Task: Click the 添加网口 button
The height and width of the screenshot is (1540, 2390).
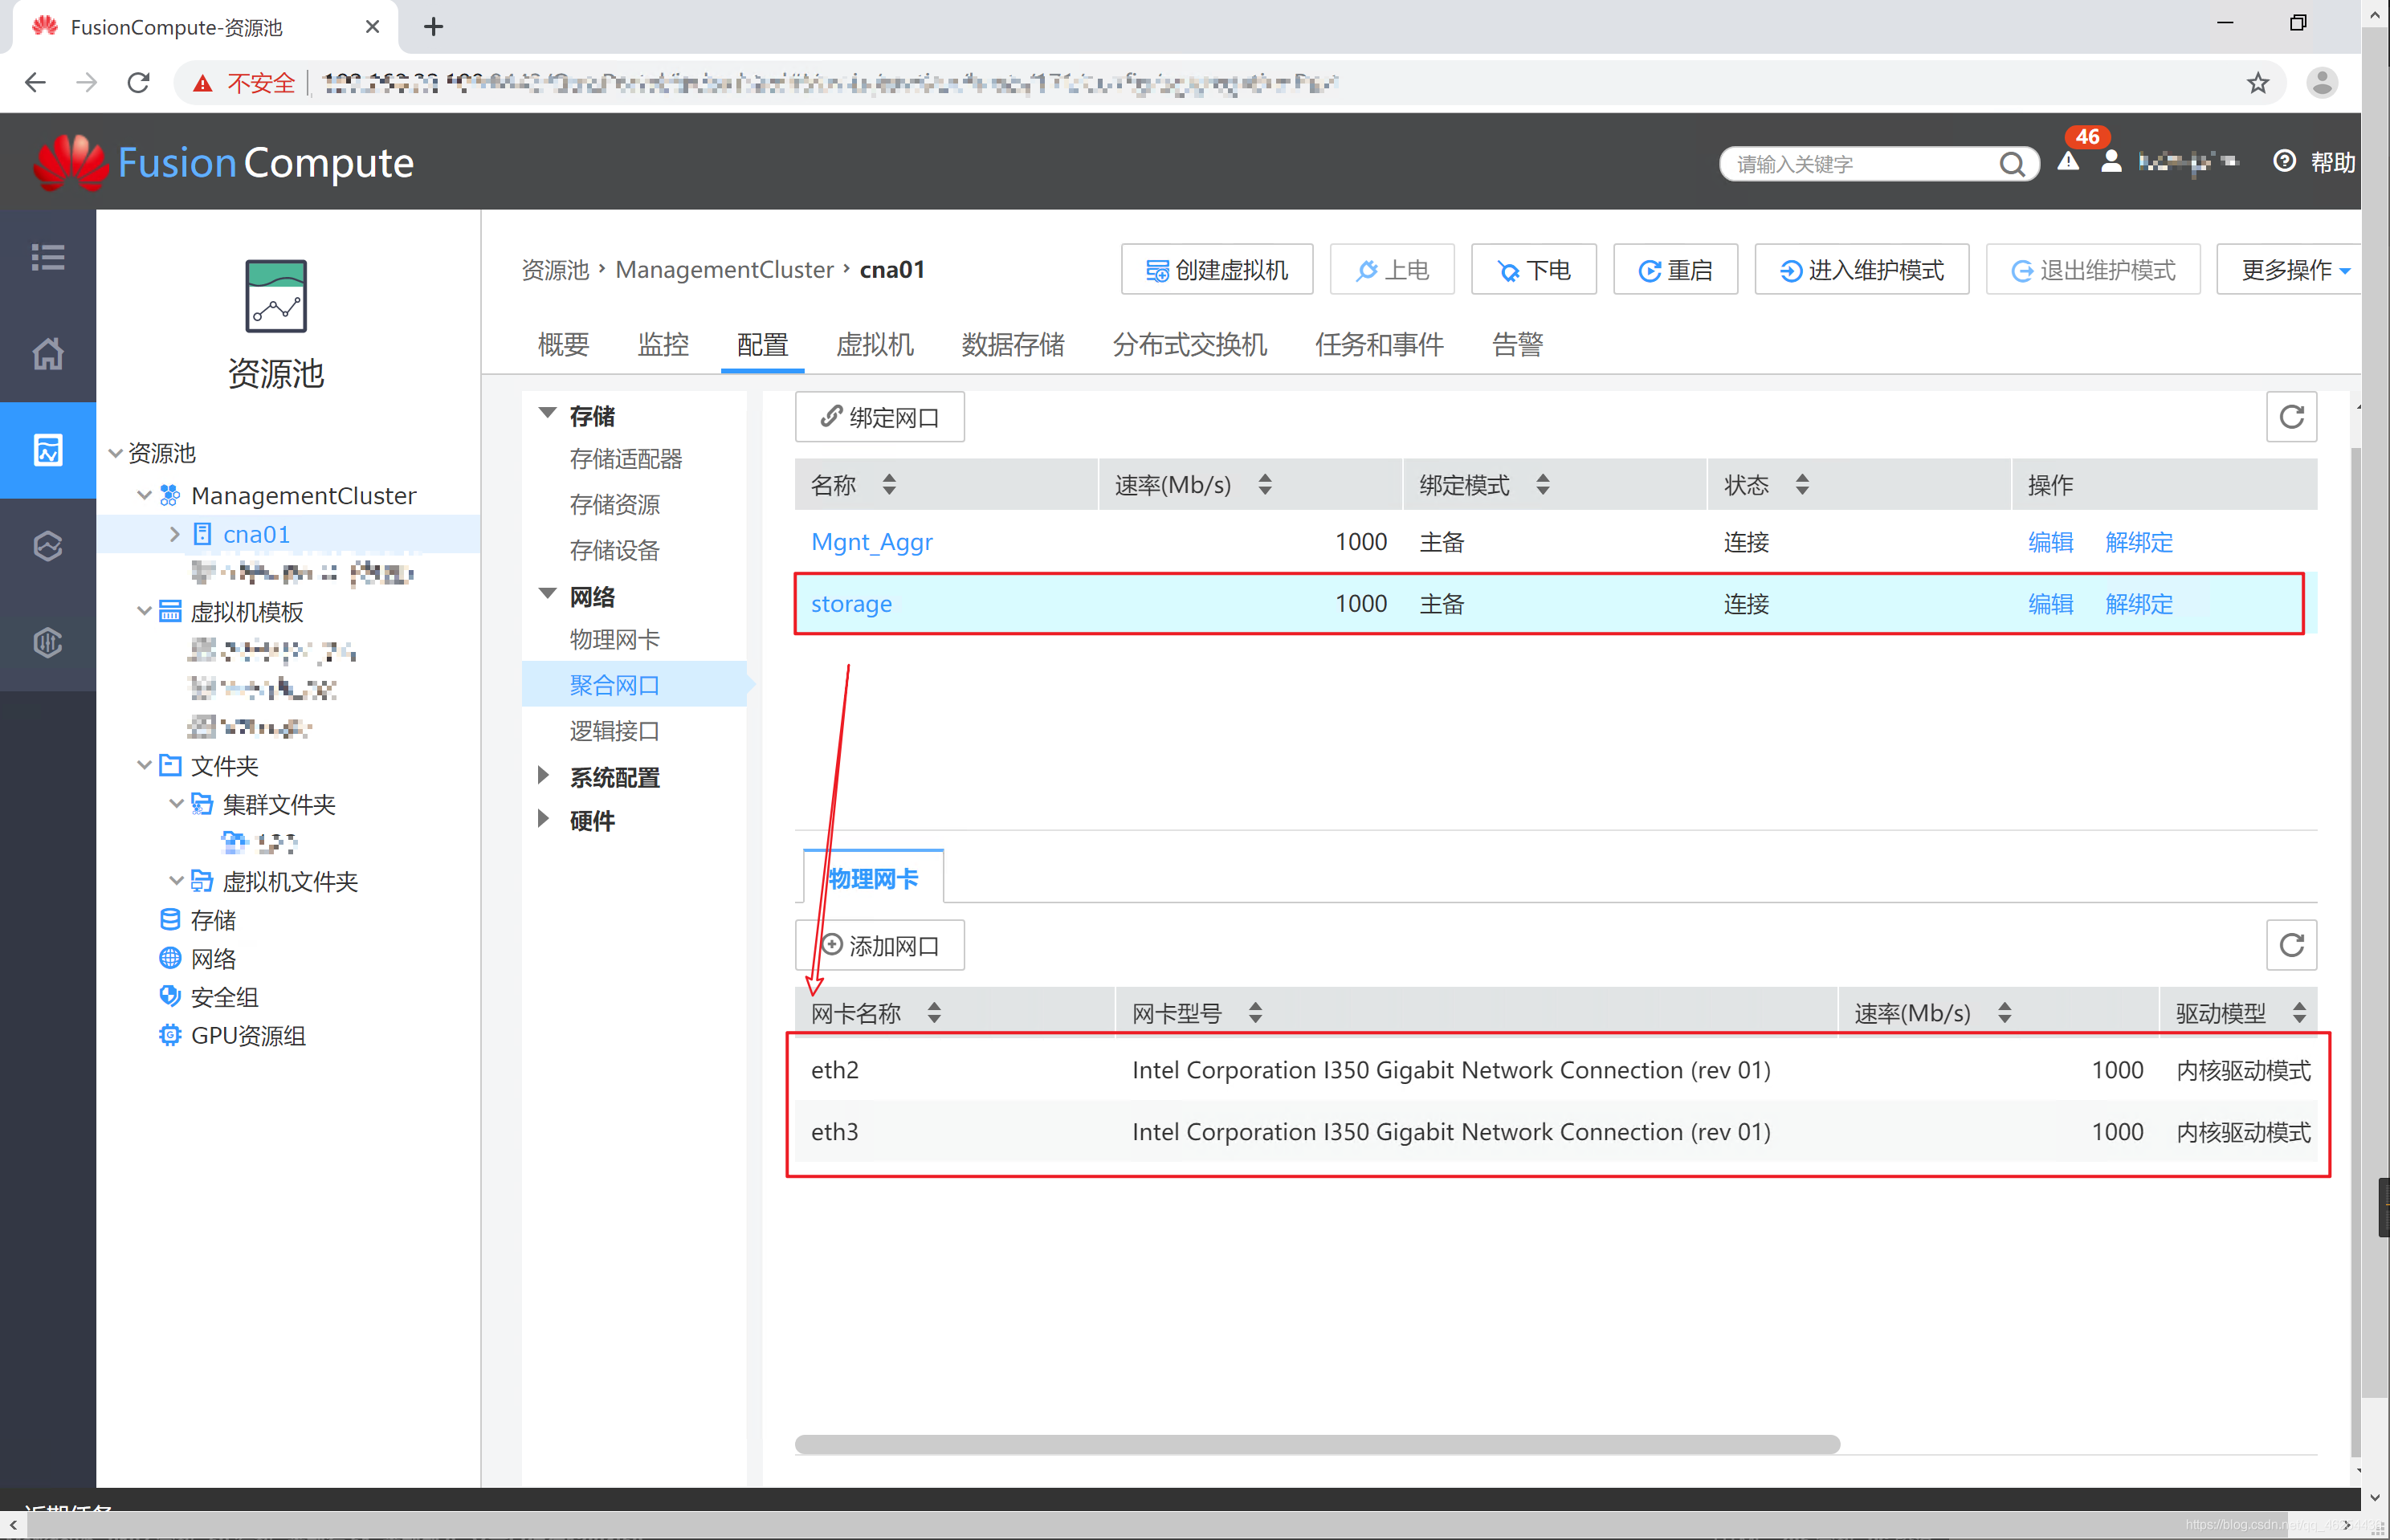Action: click(880, 945)
